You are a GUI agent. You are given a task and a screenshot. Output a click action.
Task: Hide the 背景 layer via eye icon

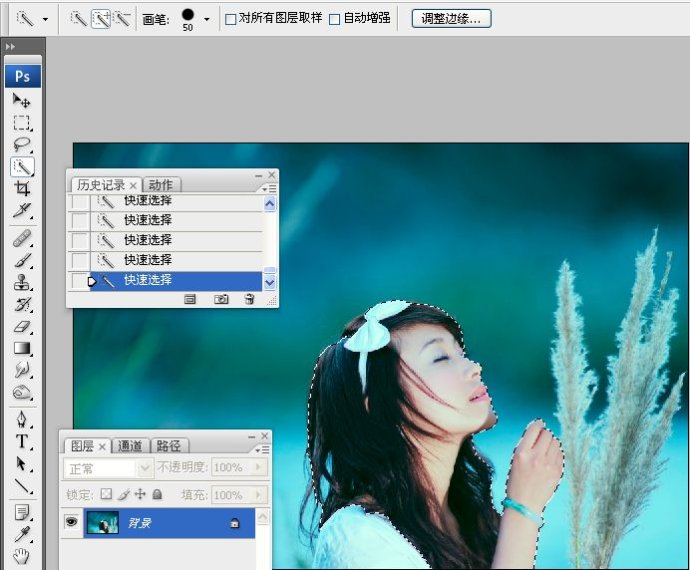pyautogui.click(x=70, y=522)
